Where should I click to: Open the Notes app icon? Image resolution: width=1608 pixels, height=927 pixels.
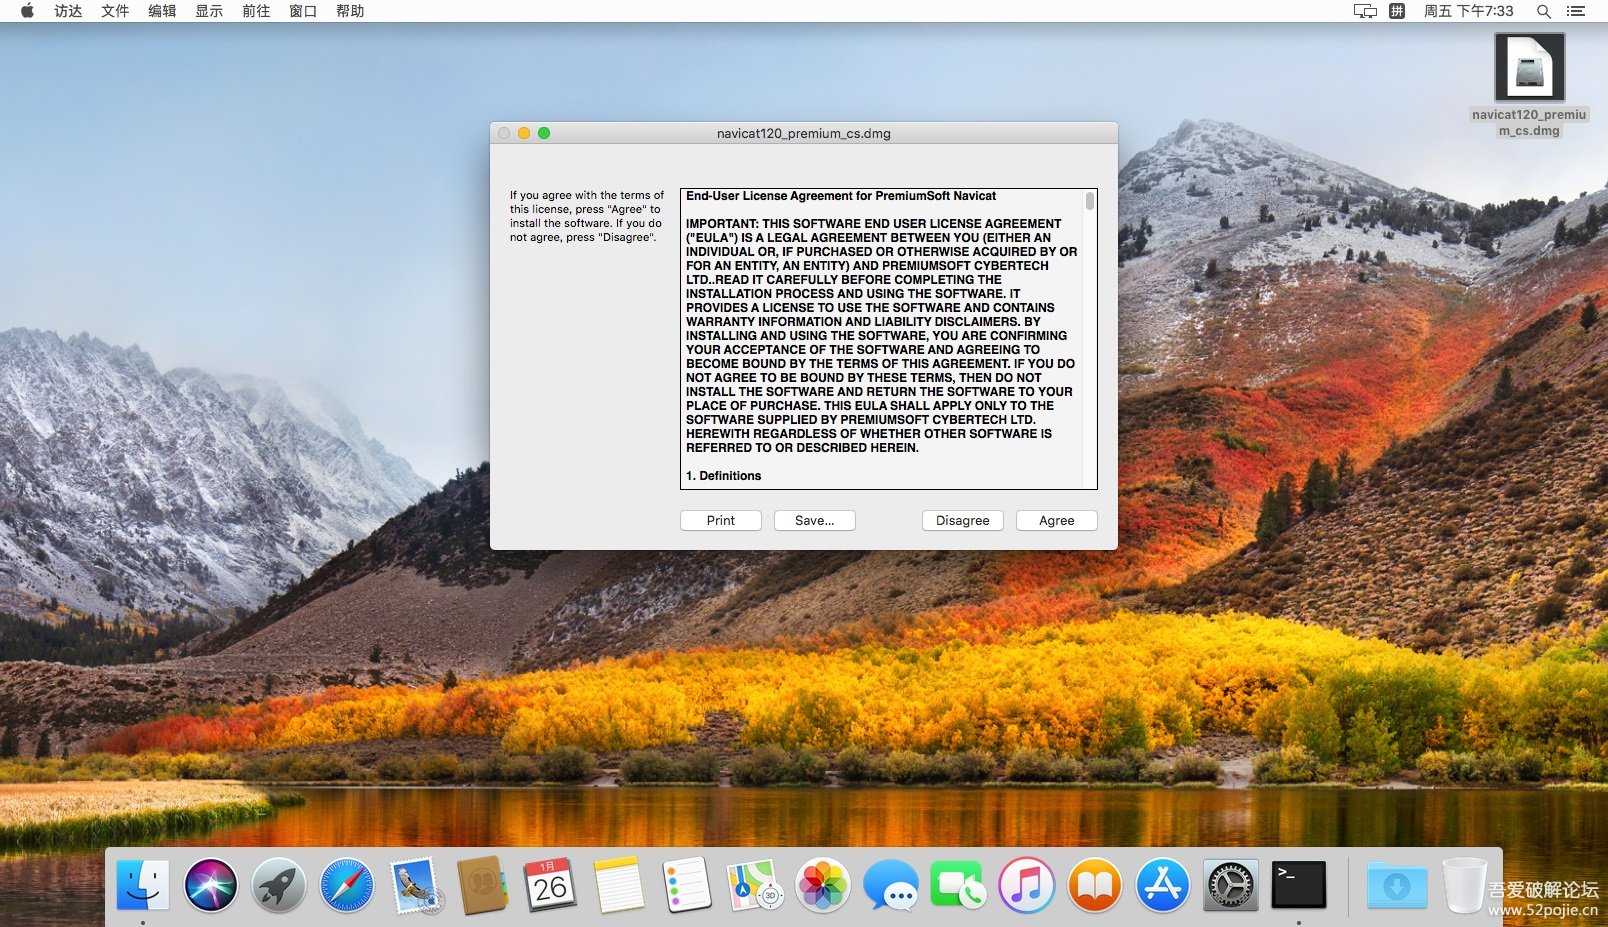[x=618, y=885]
